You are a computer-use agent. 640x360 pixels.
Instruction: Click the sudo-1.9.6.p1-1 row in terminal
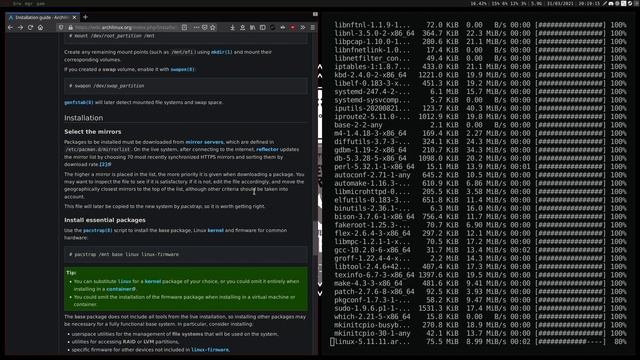[x=480, y=308]
